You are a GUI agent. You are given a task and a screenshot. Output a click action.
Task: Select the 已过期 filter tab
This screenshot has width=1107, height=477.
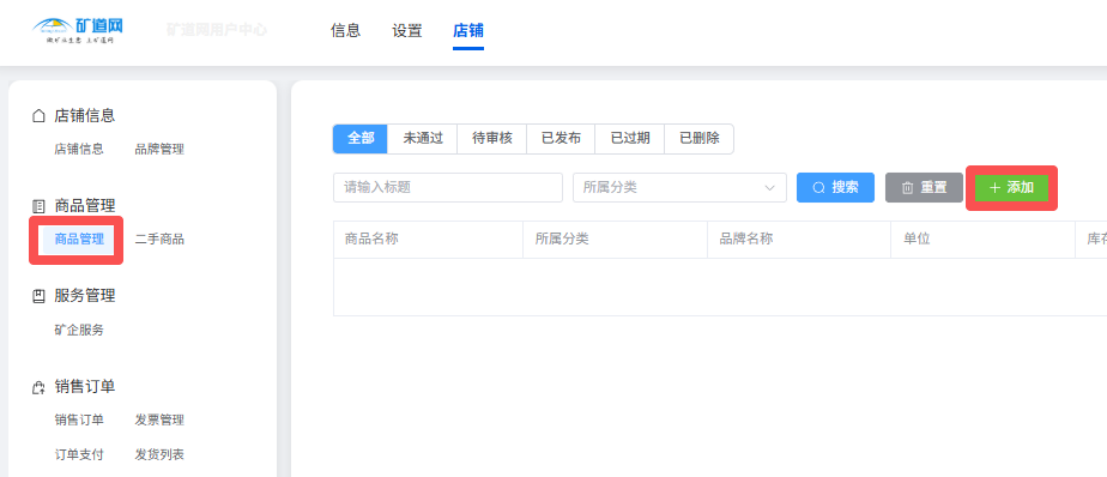tap(630, 139)
